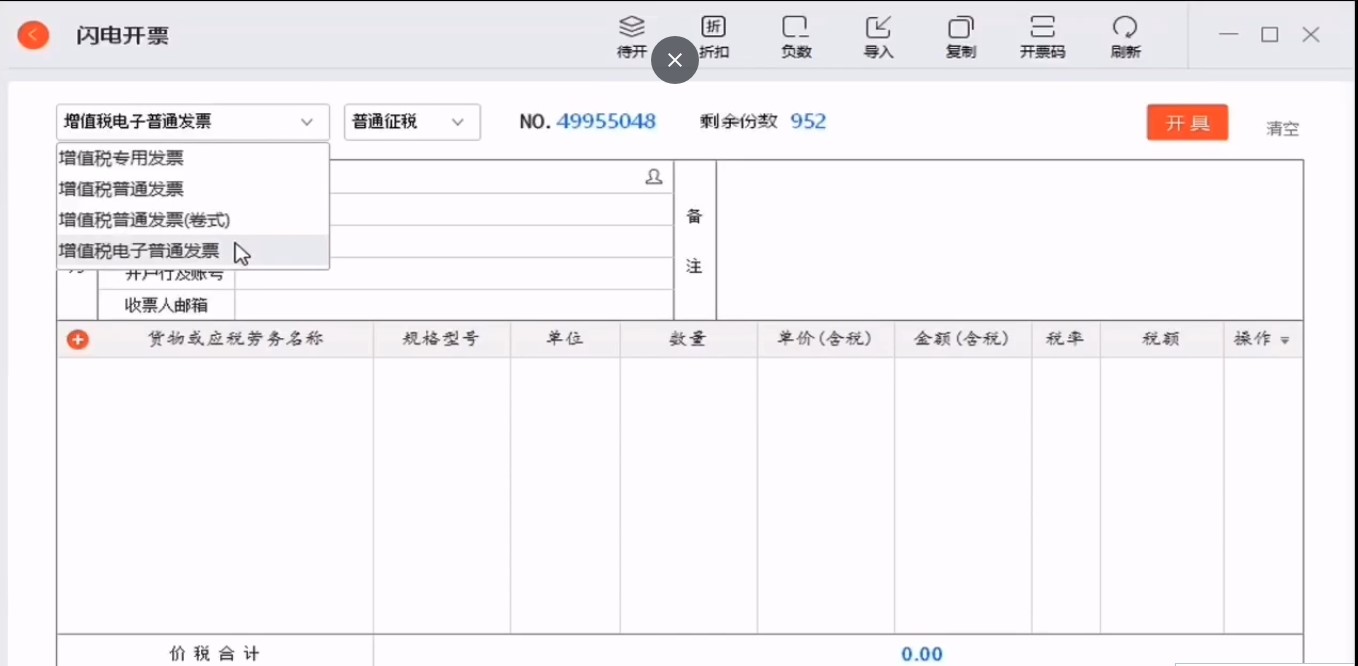The width and height of the screenshot is (1358, 666).
Task: Refresh the page using 刷新 icon
Action: click(1124, 36)
